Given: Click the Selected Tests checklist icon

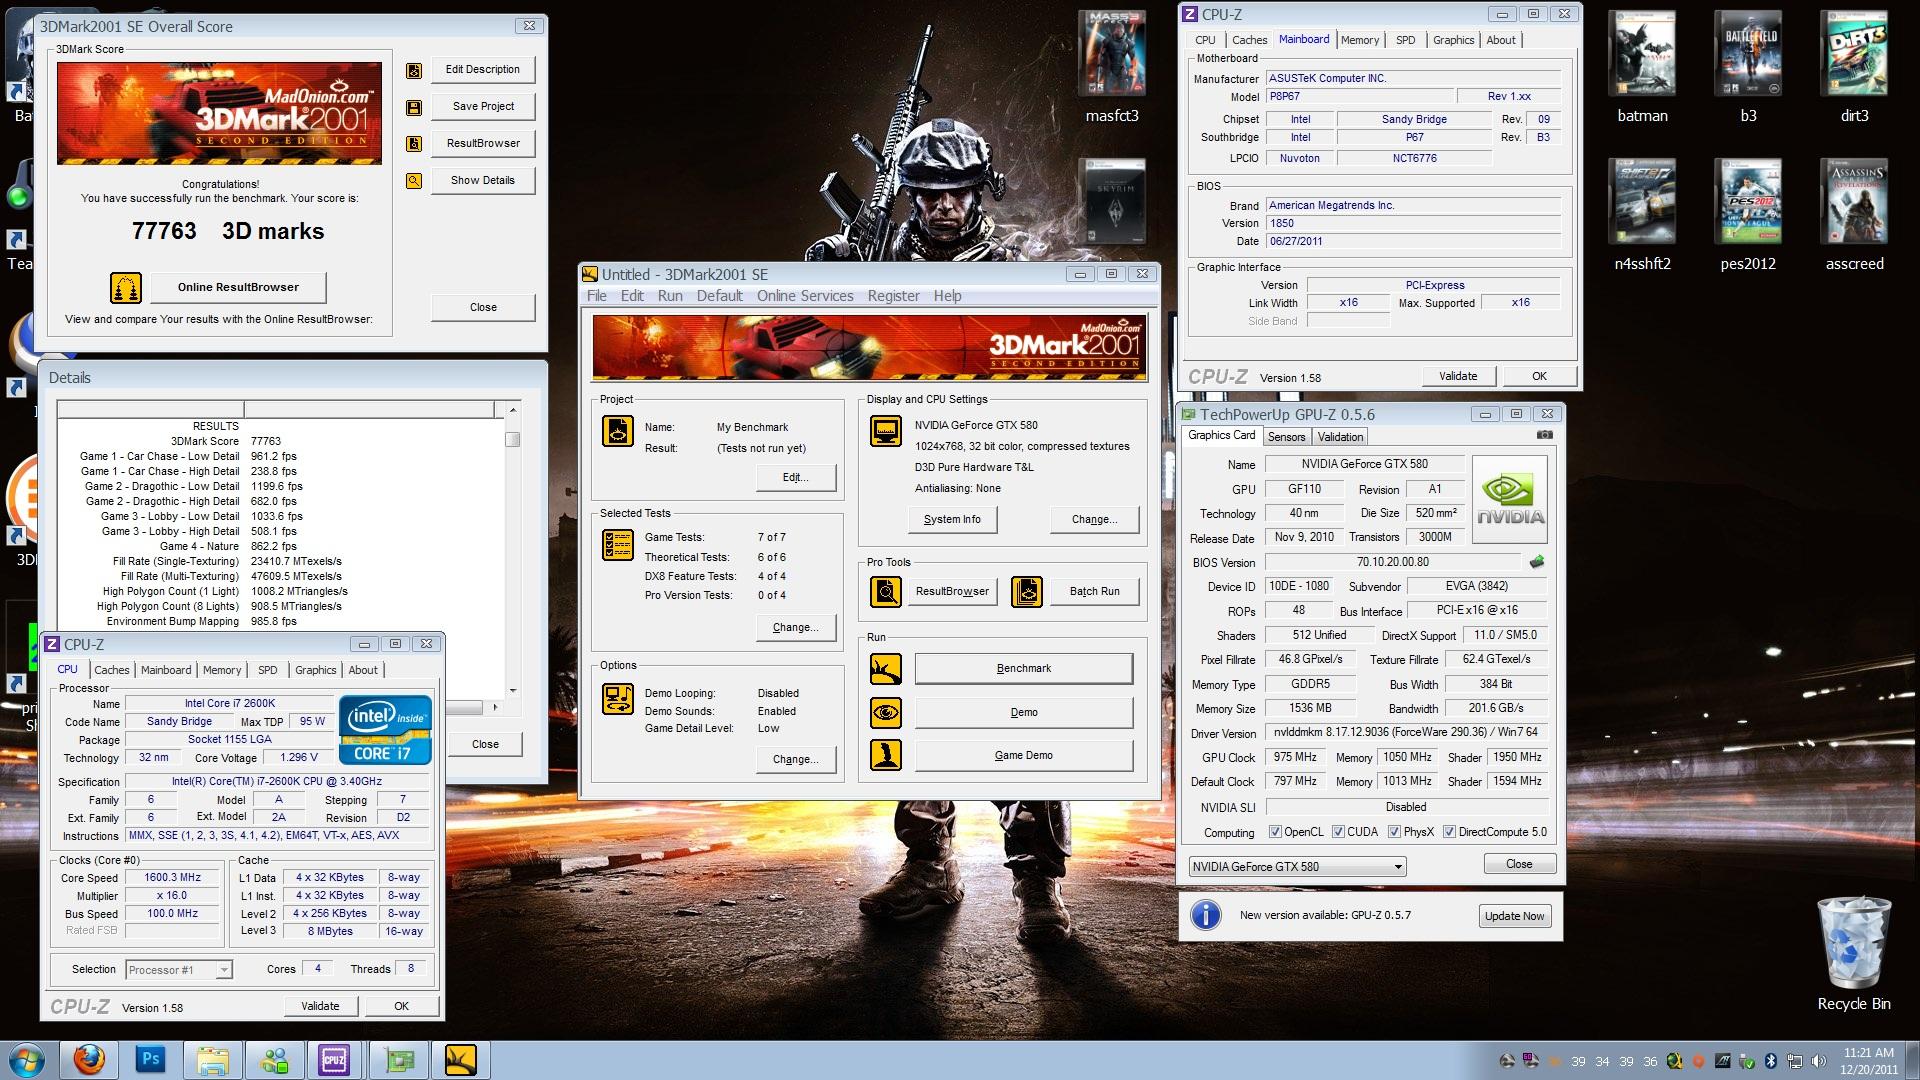Looking at the screenshot, I should (618, 545).
